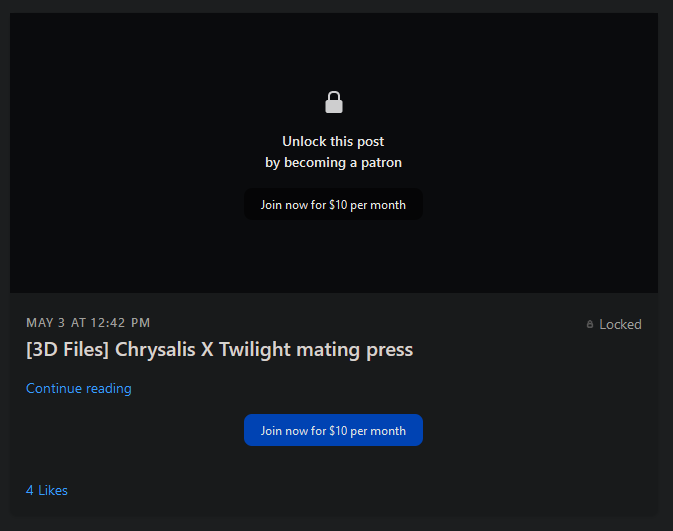The width and height of the screenshot is (673, 531).
Task: Open the "Continue reading" link
Action: [79, 388]
